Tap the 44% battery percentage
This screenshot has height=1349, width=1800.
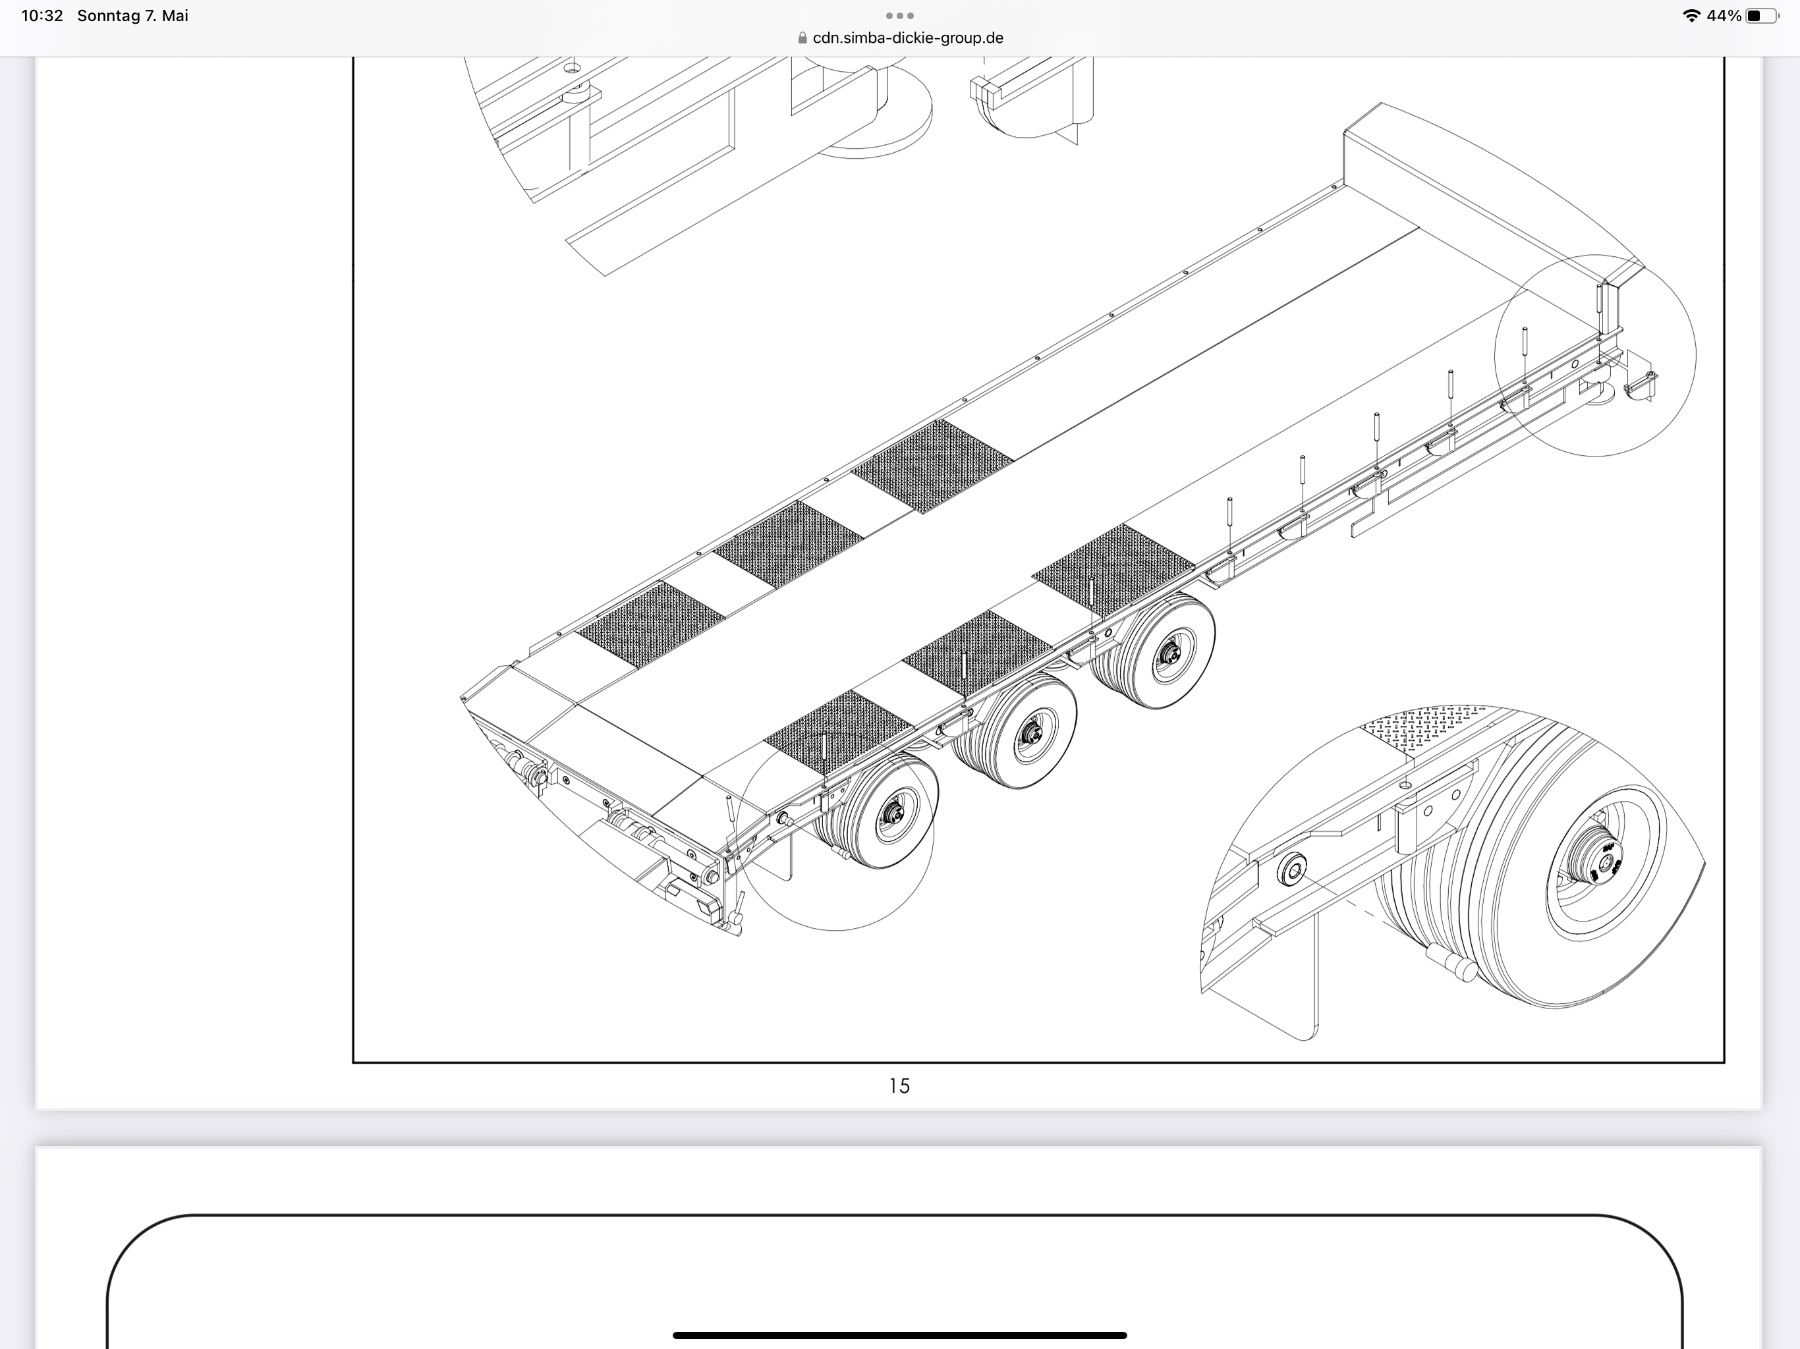(x=1724, y=16)
